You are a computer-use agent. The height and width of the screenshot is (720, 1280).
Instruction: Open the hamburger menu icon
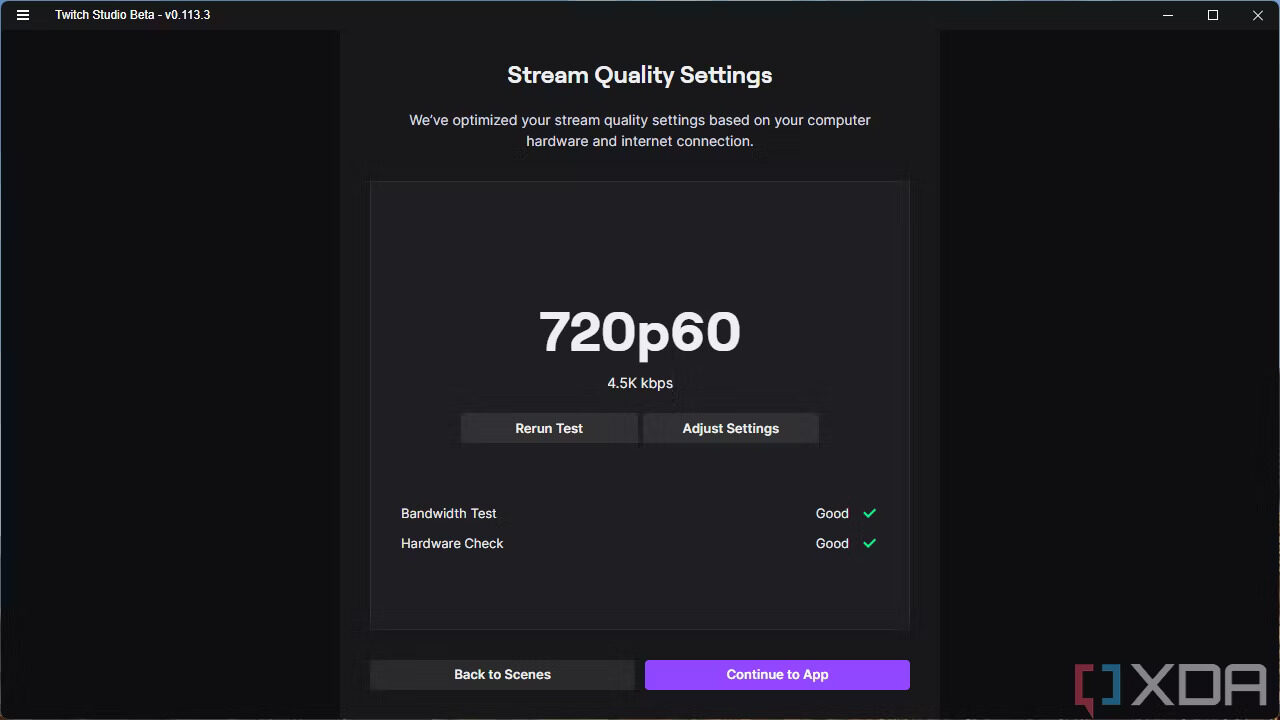[x=23, y=15]
